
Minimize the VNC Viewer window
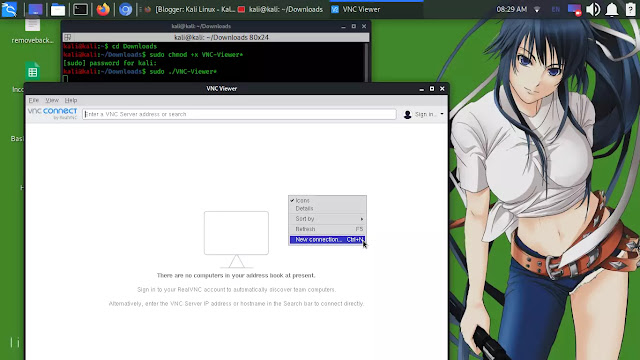pyautogui.click(x=422, y=89)
